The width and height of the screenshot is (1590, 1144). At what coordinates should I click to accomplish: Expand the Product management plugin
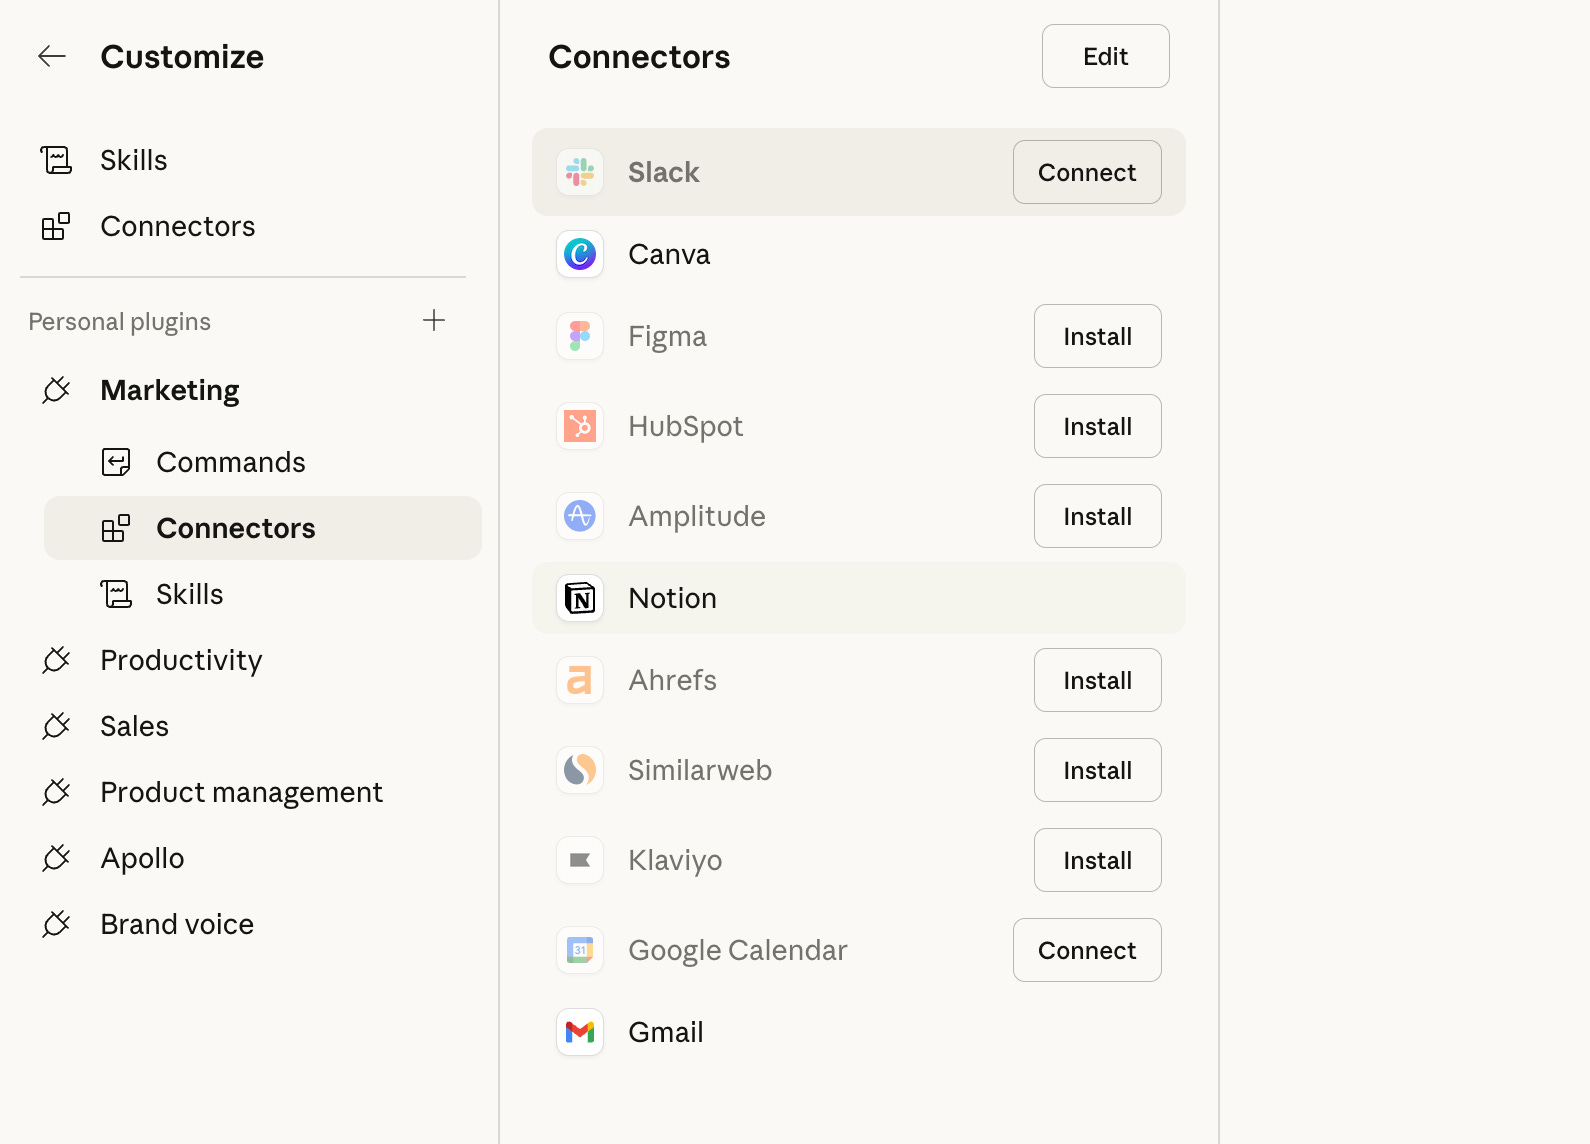(x=241, y=792)
